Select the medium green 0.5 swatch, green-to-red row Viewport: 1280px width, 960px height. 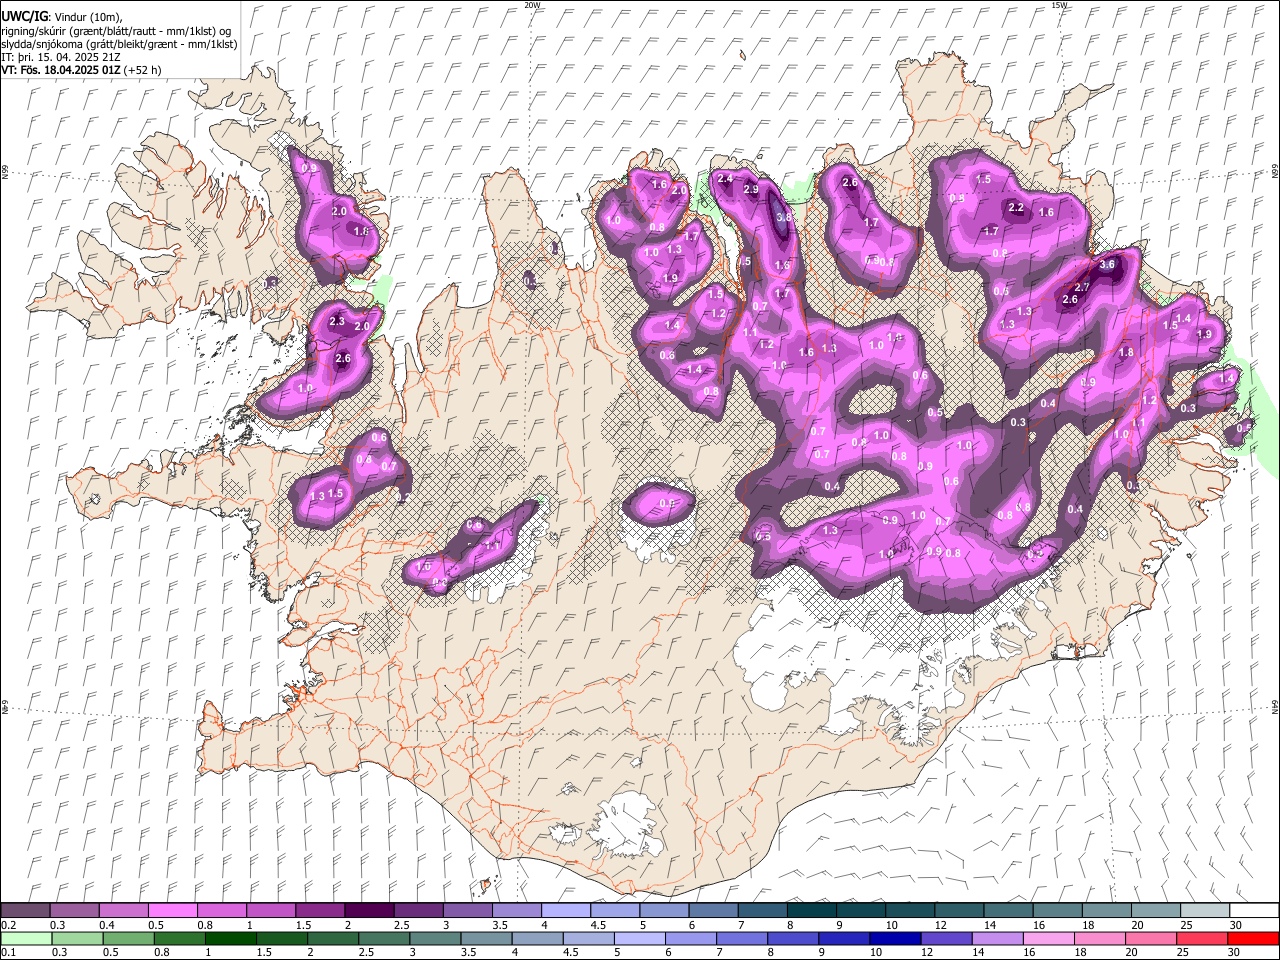click(x=128, y=938)
